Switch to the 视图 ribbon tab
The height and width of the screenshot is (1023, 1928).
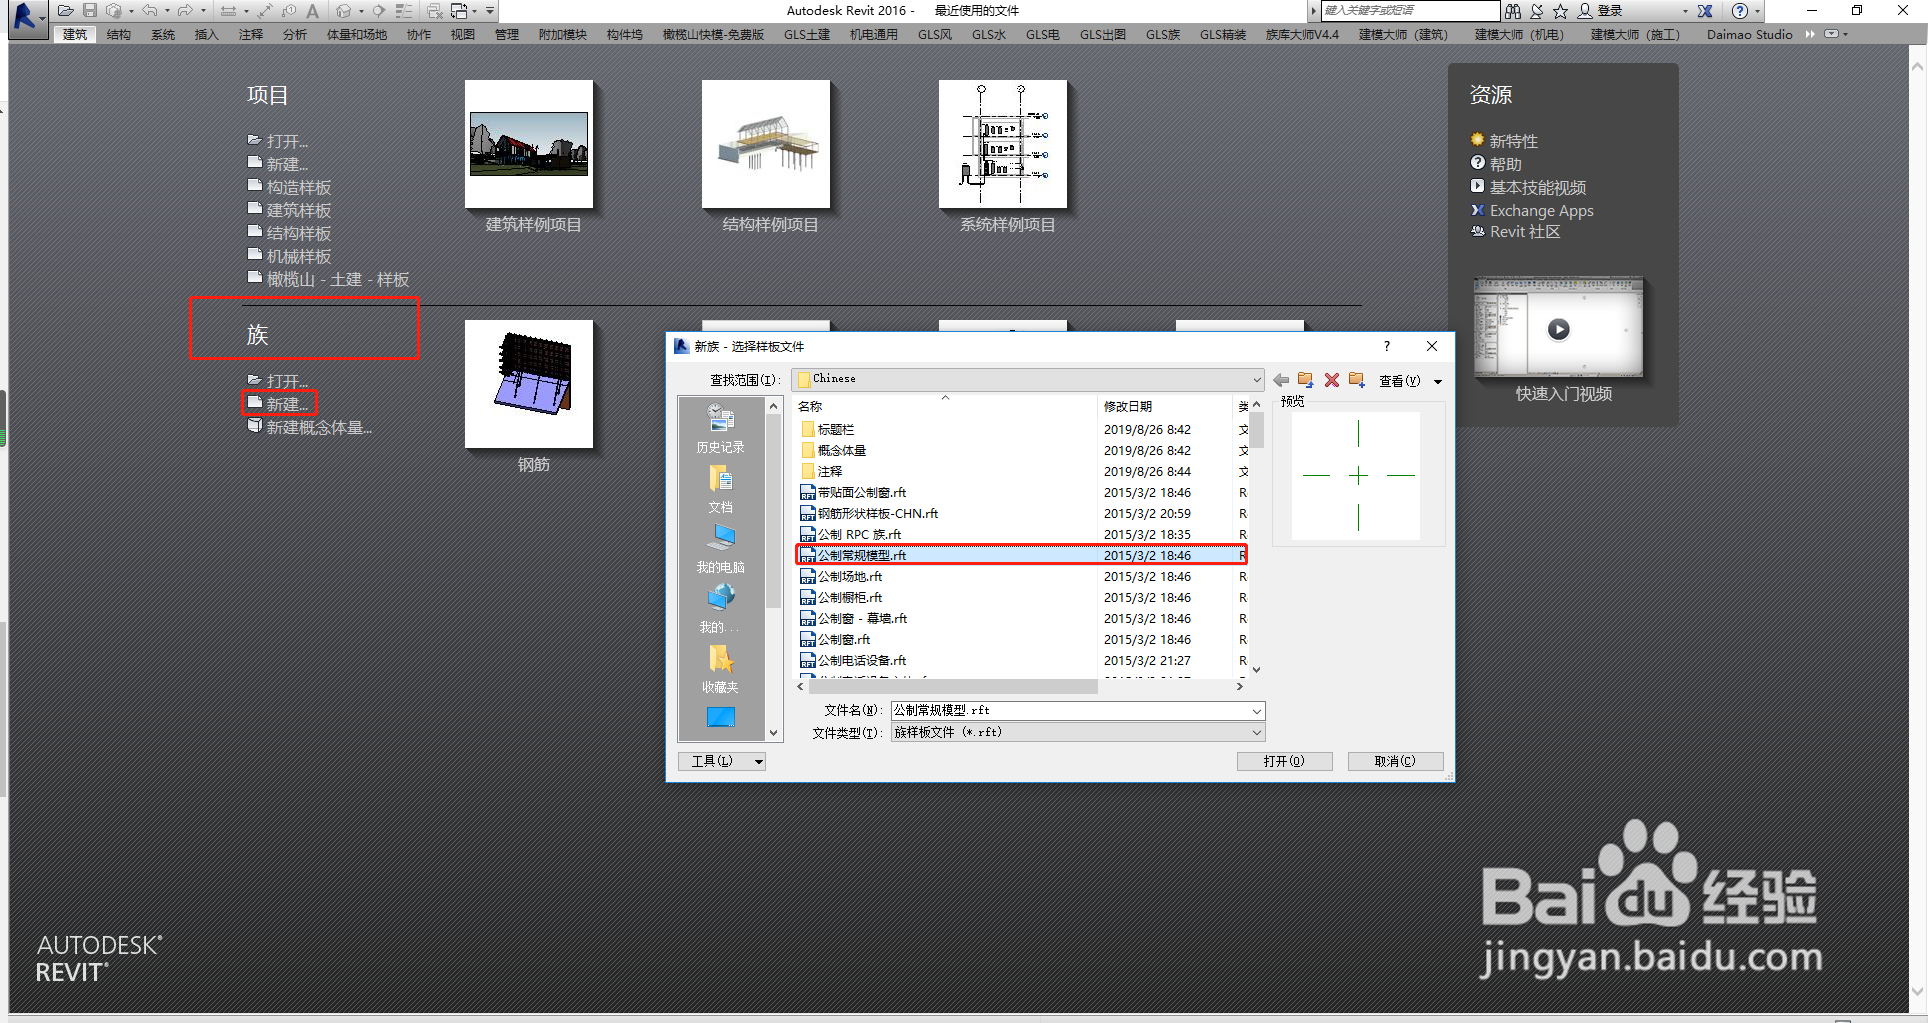[463, 34]
